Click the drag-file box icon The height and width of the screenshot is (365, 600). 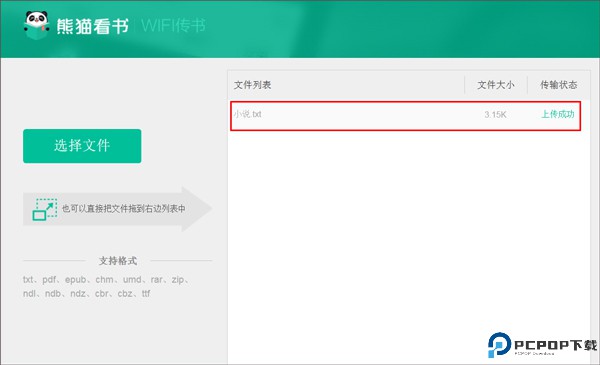(x=45, y=209)
